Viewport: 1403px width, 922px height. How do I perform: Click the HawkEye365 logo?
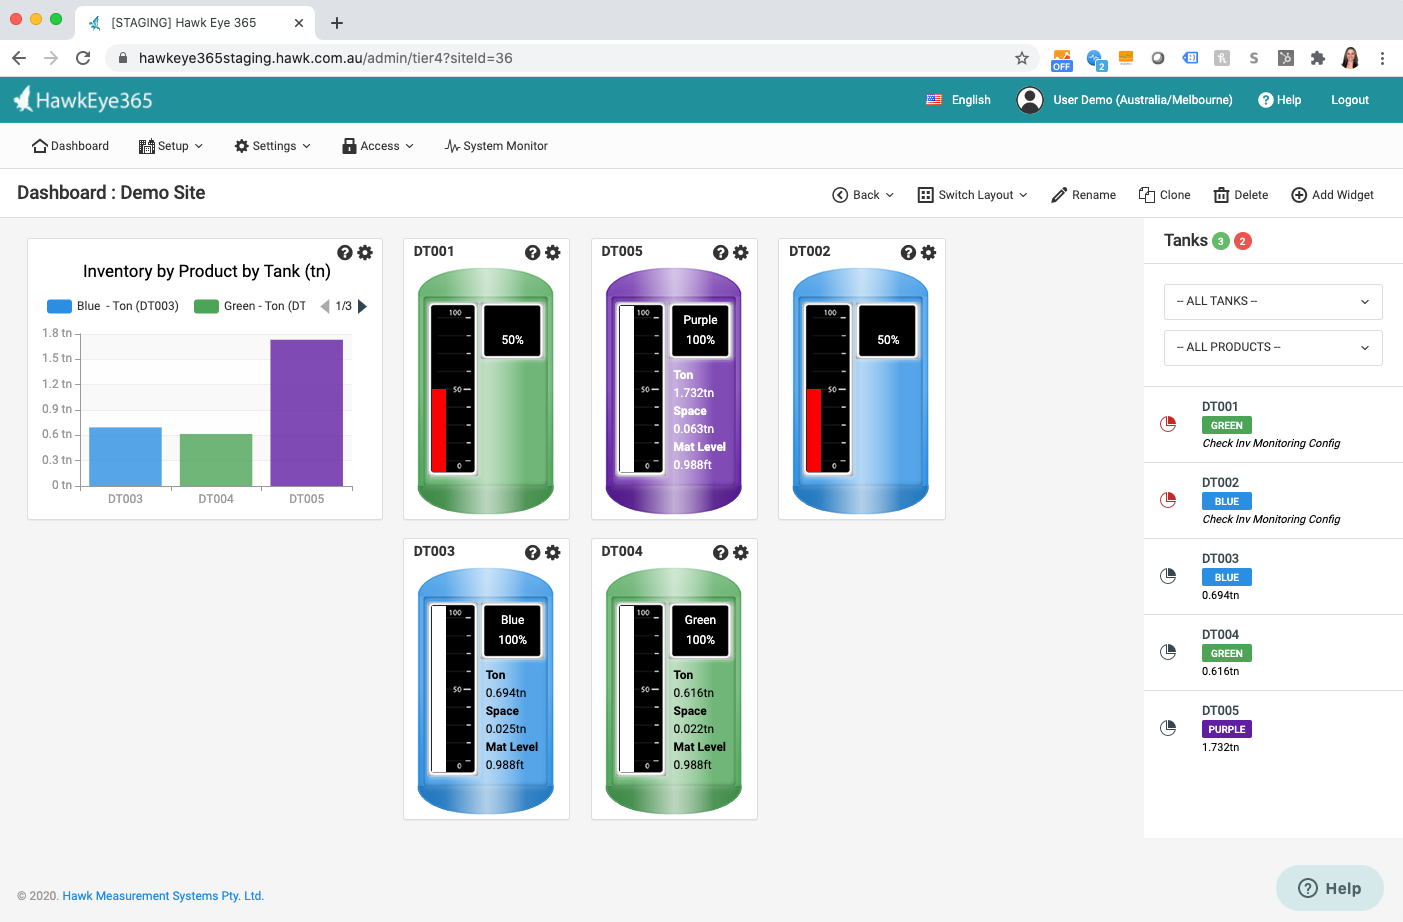(83, 100)
